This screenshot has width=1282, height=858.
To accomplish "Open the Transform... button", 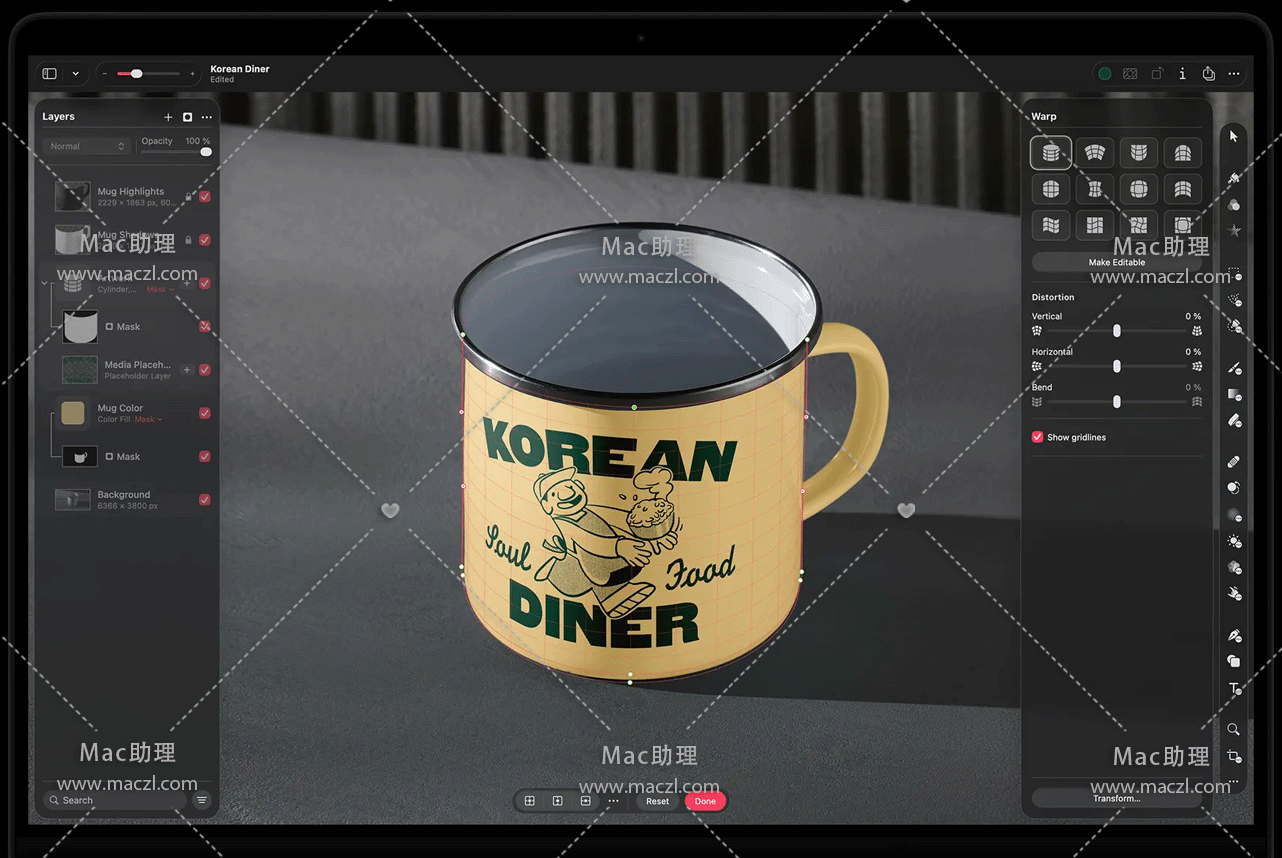I will pyautogui.click(x=1117, y=798).
